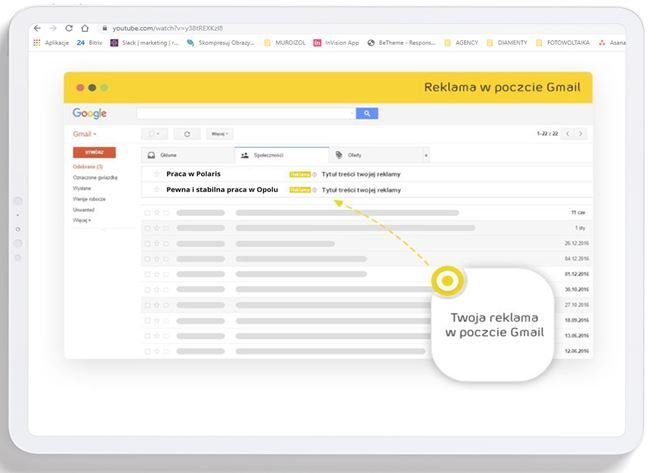The height and width of the screenshot is (473, 657).
Task: Click the 1-22 z 22 message counter
Action: click(547, 134)
